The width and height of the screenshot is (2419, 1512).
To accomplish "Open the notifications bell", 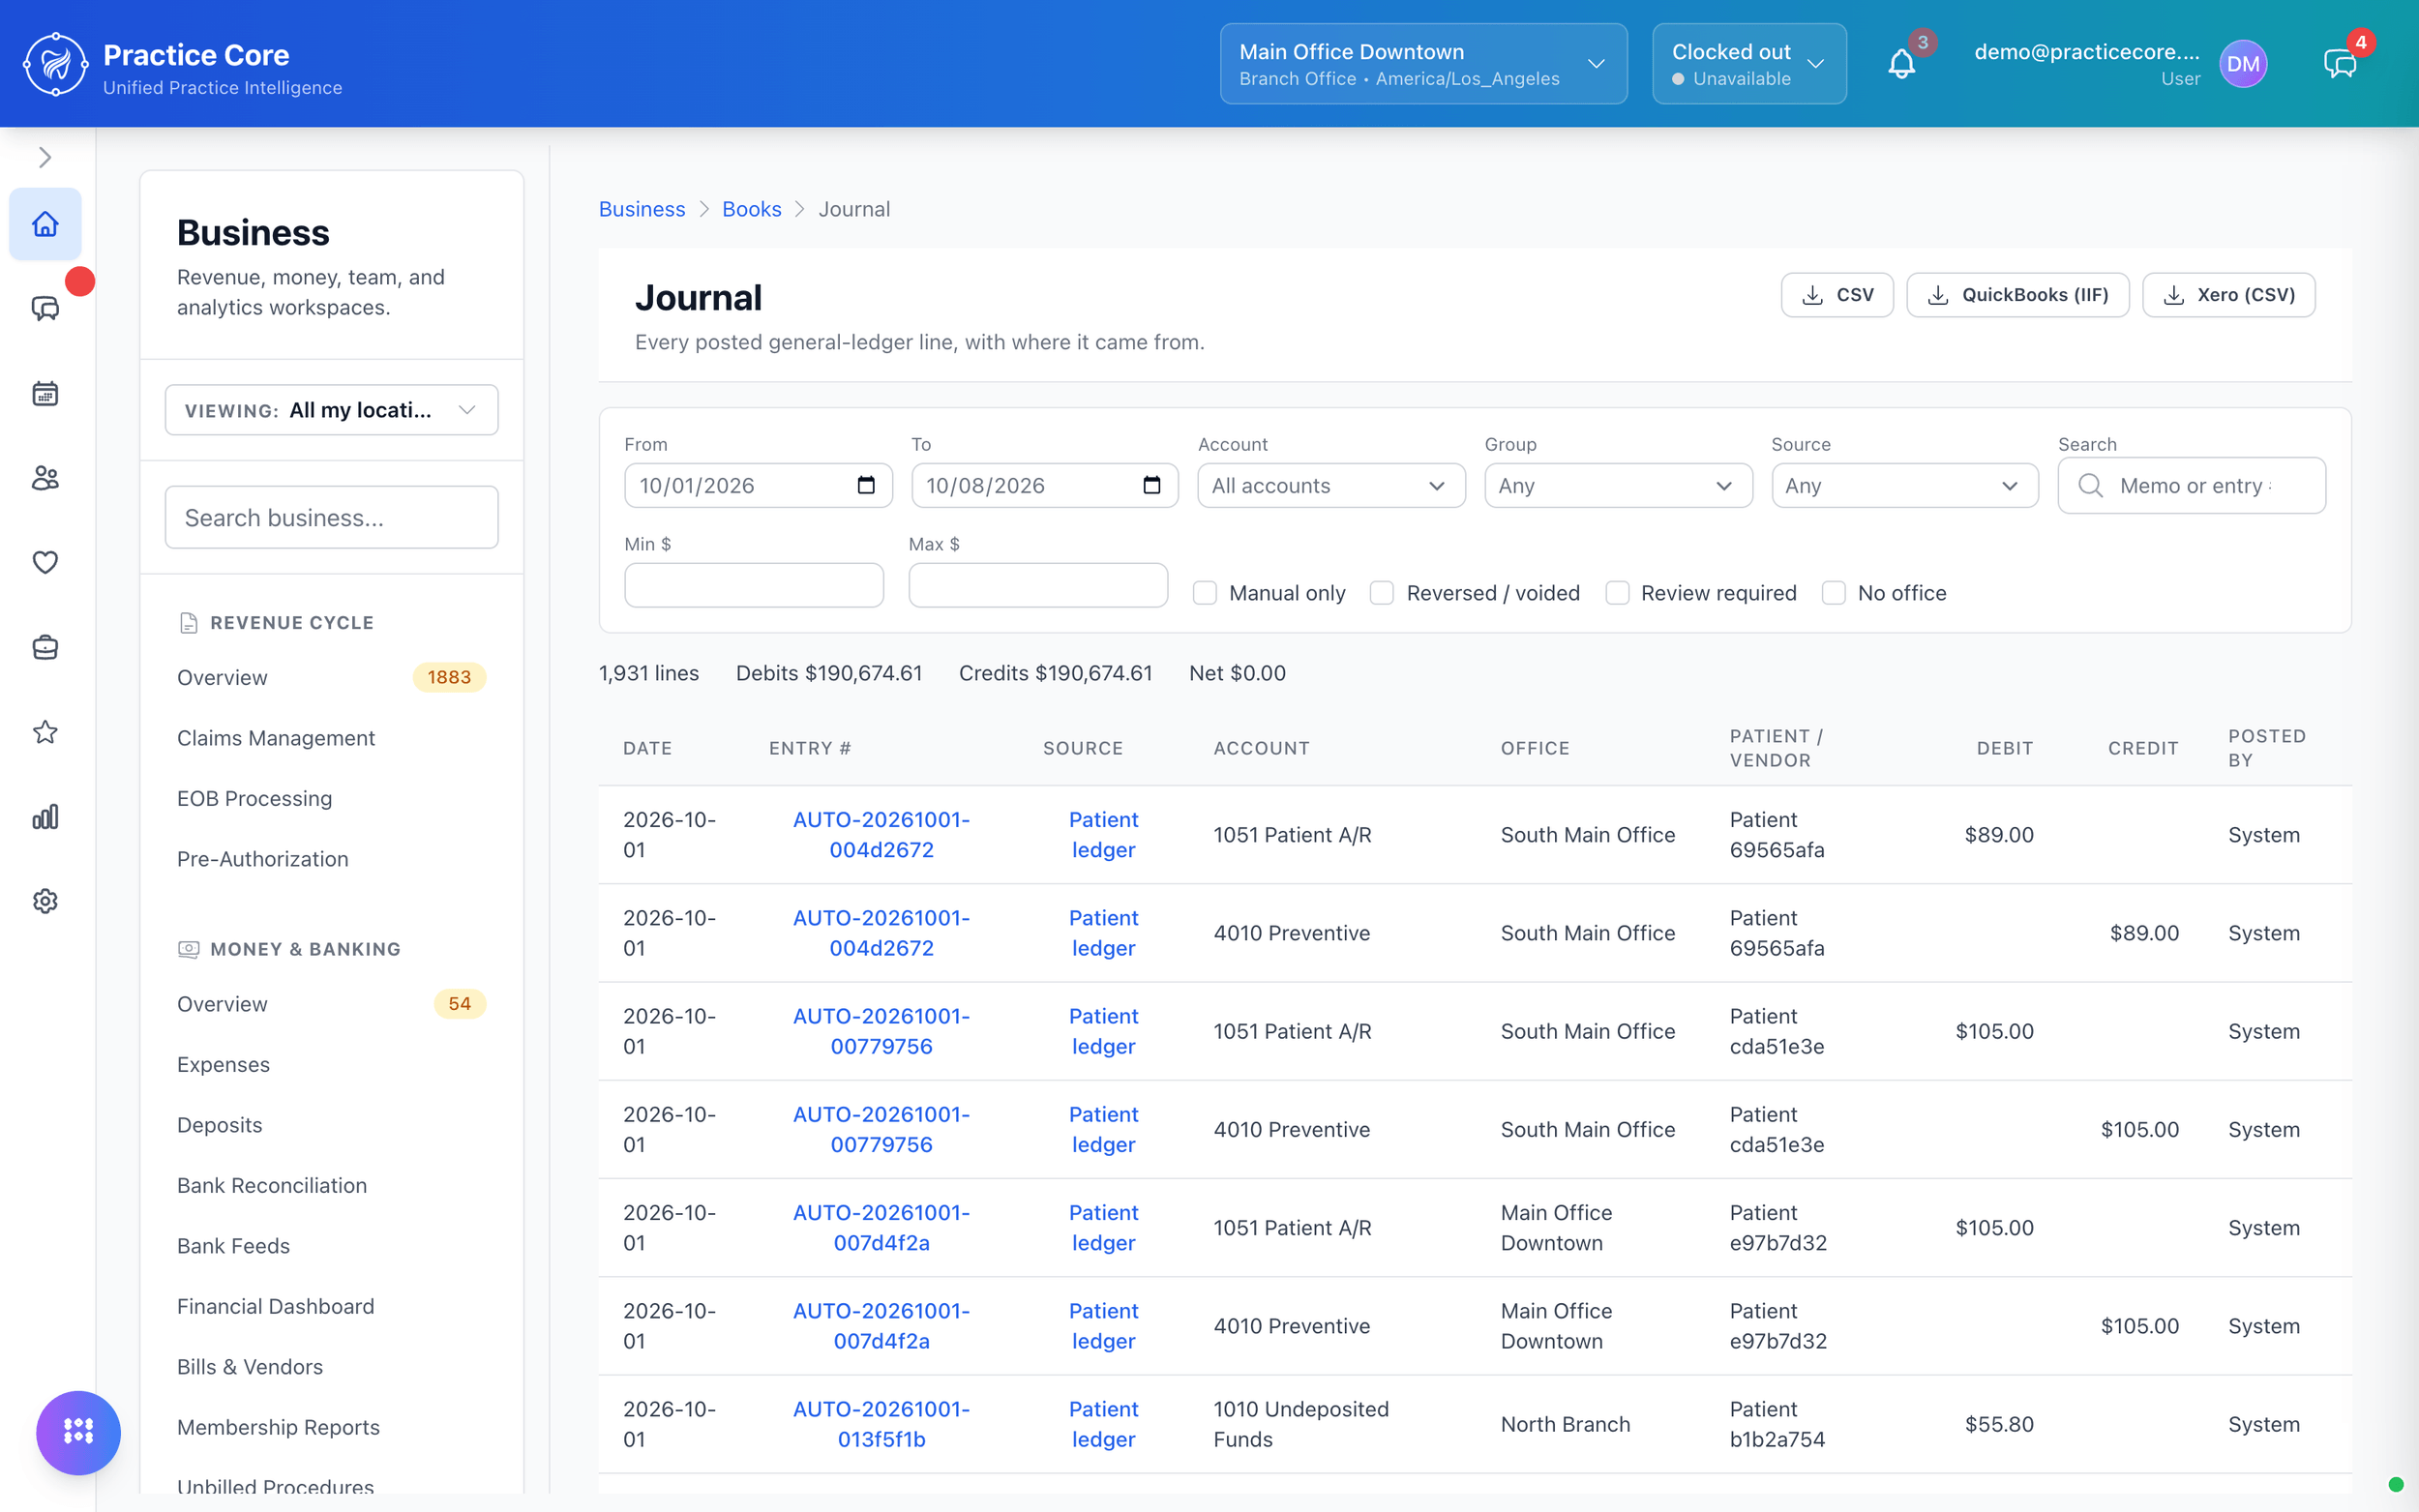I will click(1901, 64).
